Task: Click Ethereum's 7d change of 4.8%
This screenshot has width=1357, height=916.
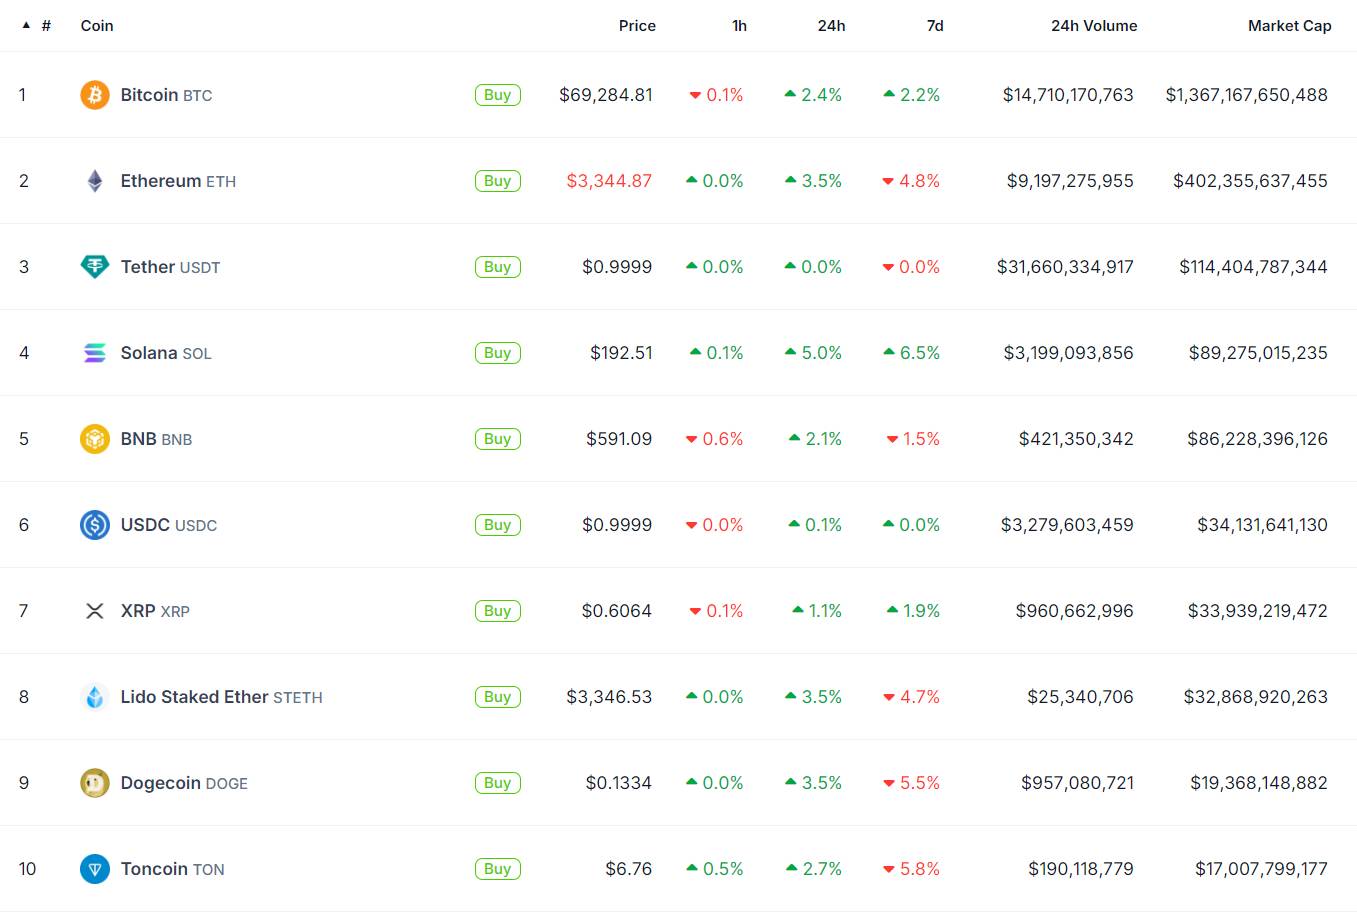Action: (x=911, y=181)
